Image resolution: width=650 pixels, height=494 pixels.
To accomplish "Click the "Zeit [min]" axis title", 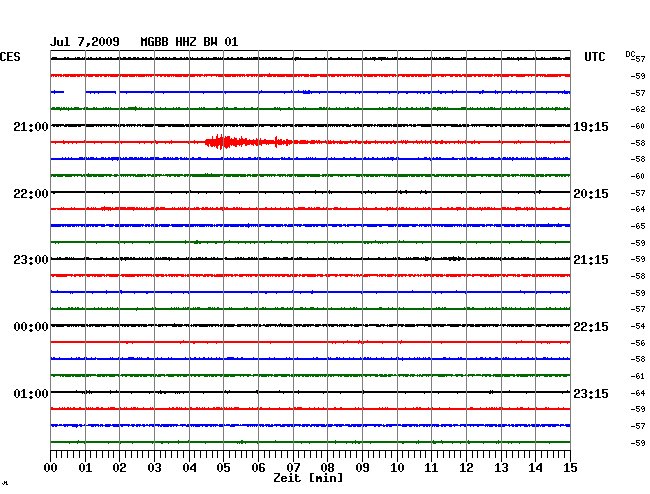I will [x=308, y=478].
